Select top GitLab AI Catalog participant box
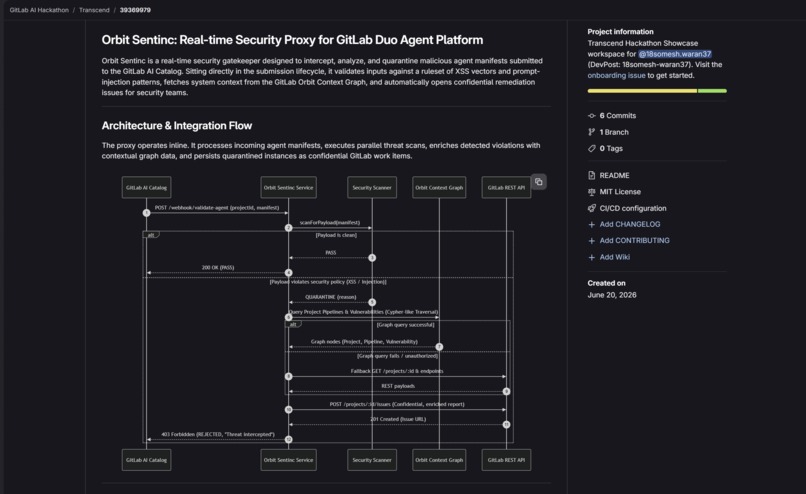This screenshot has height=494, width=806. (x=146, y=188)
